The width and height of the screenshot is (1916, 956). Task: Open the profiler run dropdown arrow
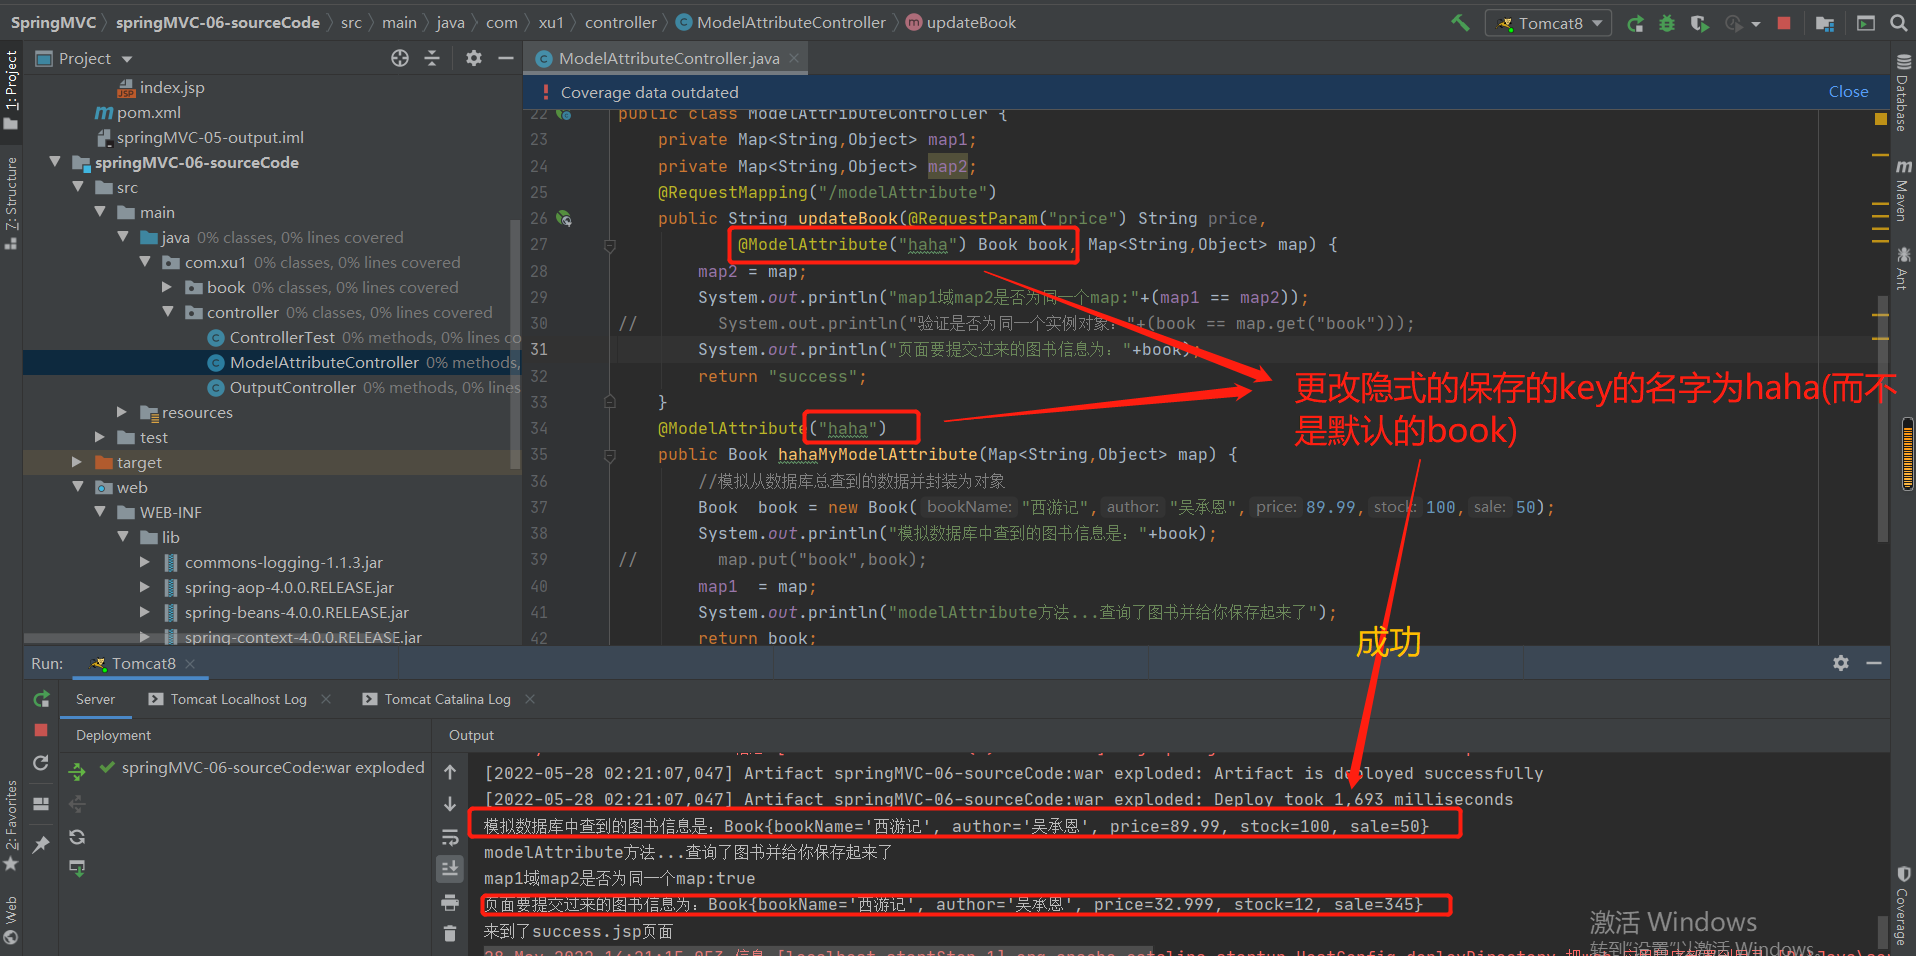pos(1757,24)
